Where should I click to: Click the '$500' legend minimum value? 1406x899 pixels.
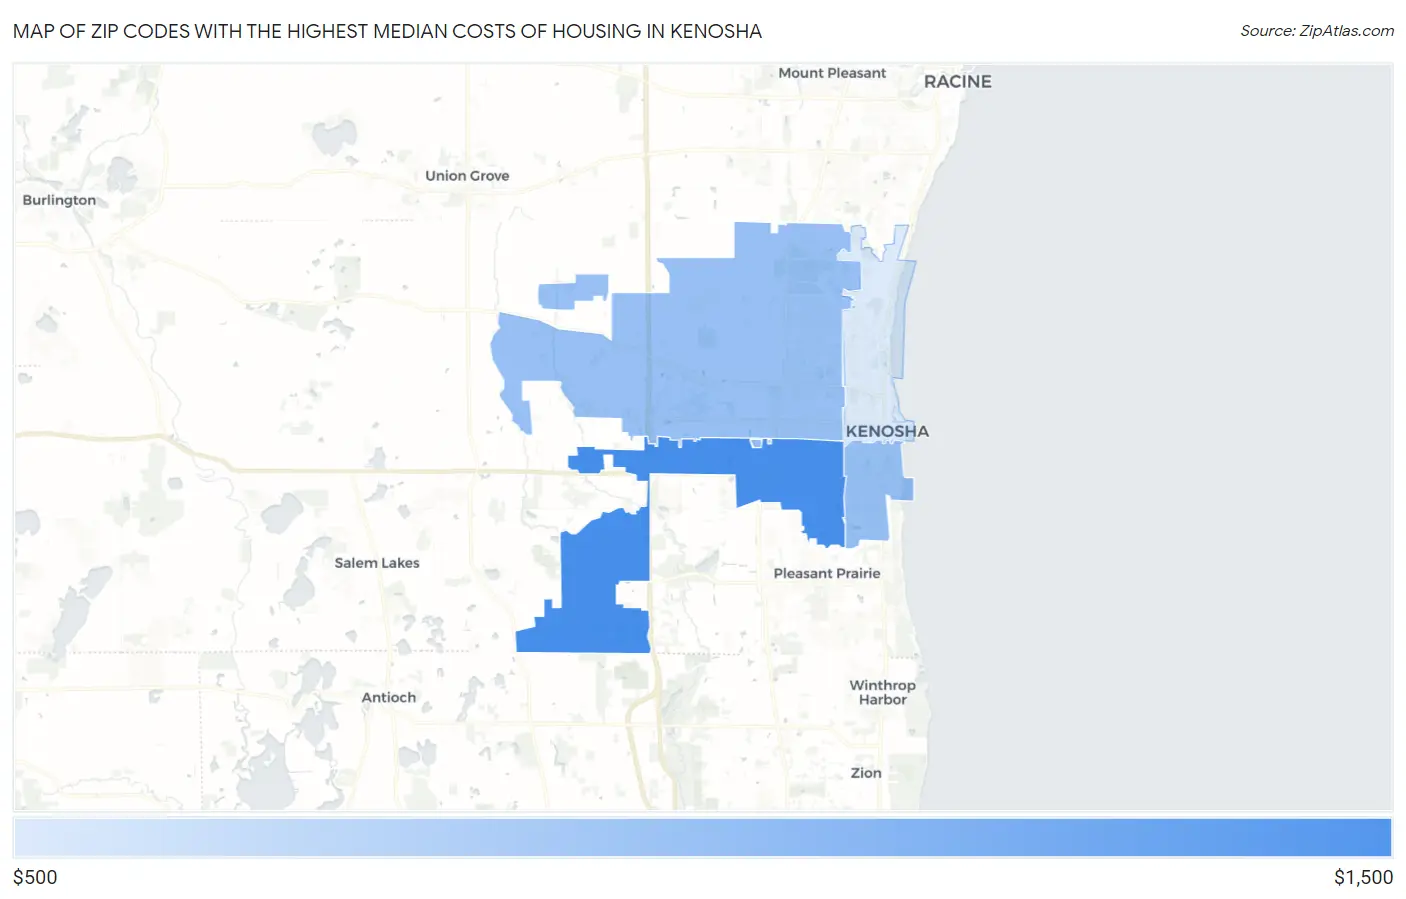(x=35, y=877)
